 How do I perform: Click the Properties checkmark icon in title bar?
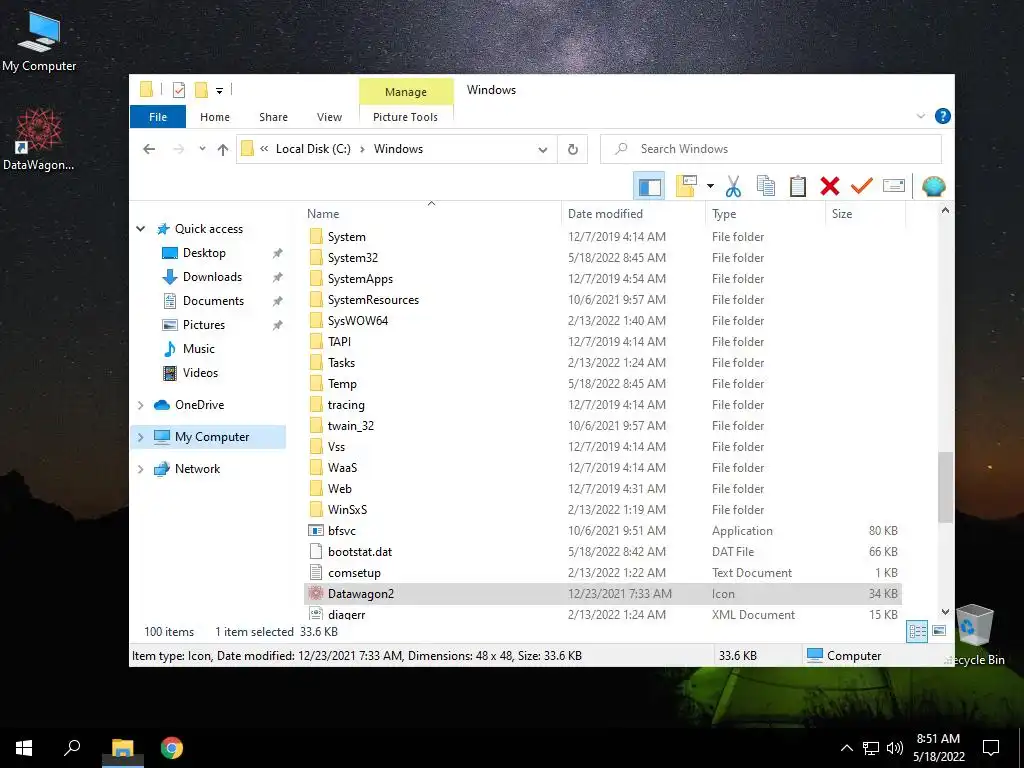(x=178, y=90)
